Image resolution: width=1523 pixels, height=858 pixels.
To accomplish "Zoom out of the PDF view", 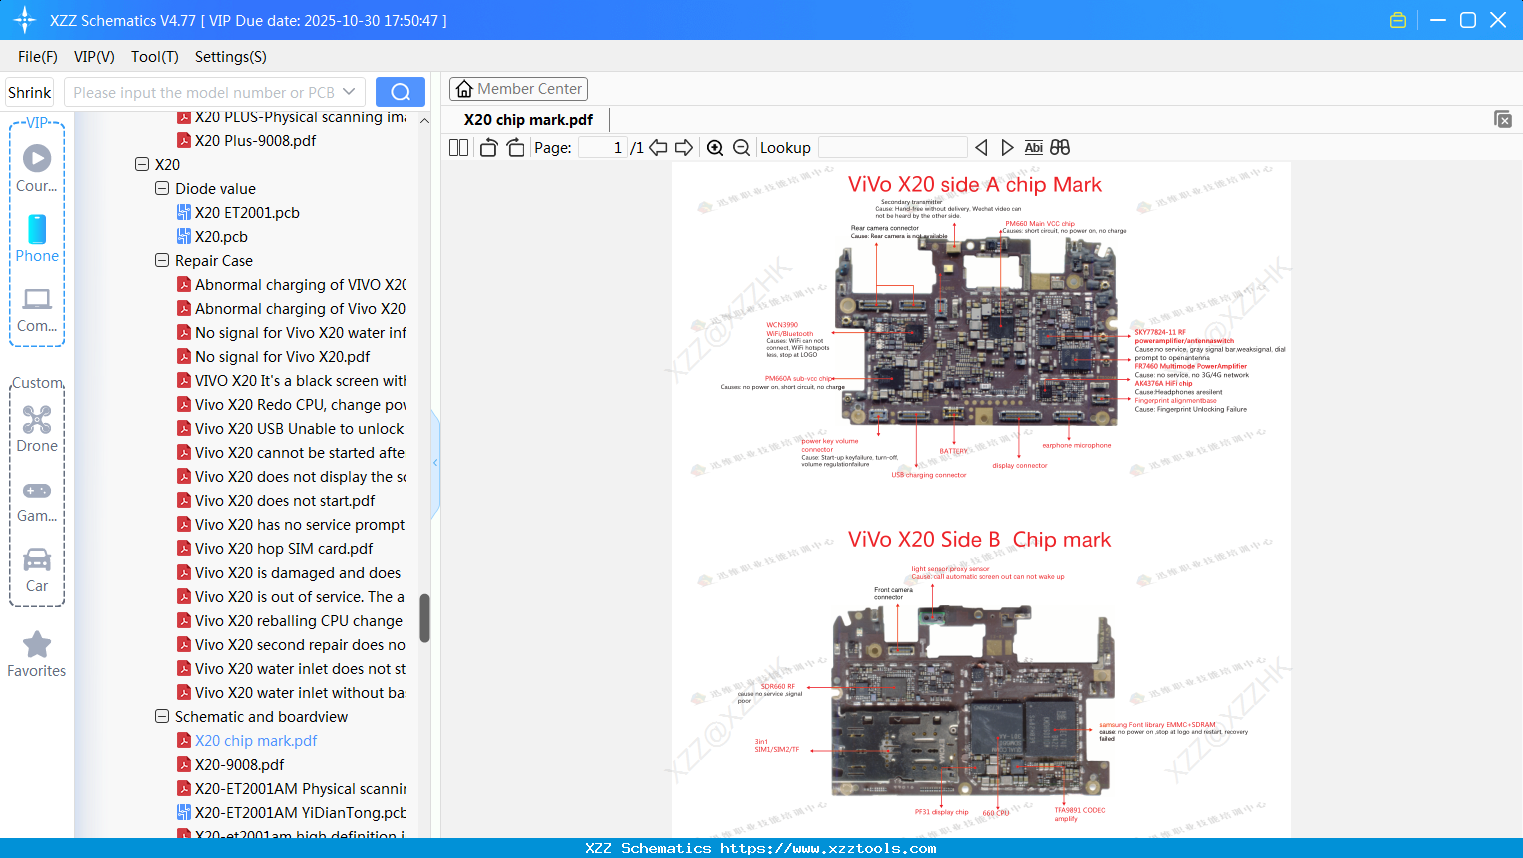I will pyautogui.click(x=741, y=147).
